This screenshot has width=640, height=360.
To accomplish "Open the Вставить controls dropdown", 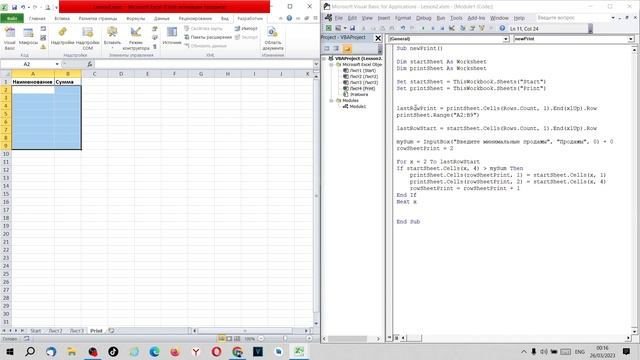I will pos(112,38).
